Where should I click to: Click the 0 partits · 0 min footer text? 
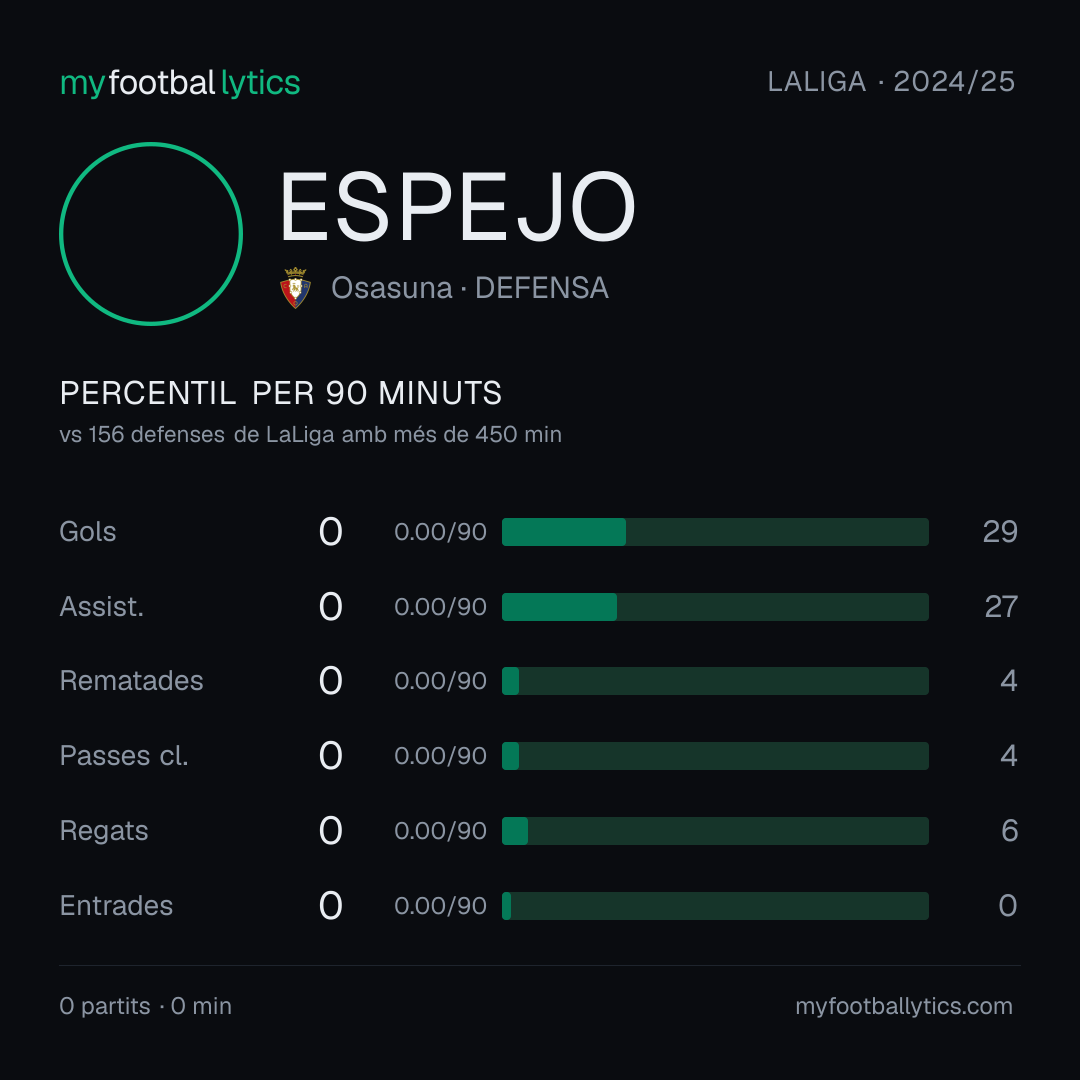pos(145,1006)
